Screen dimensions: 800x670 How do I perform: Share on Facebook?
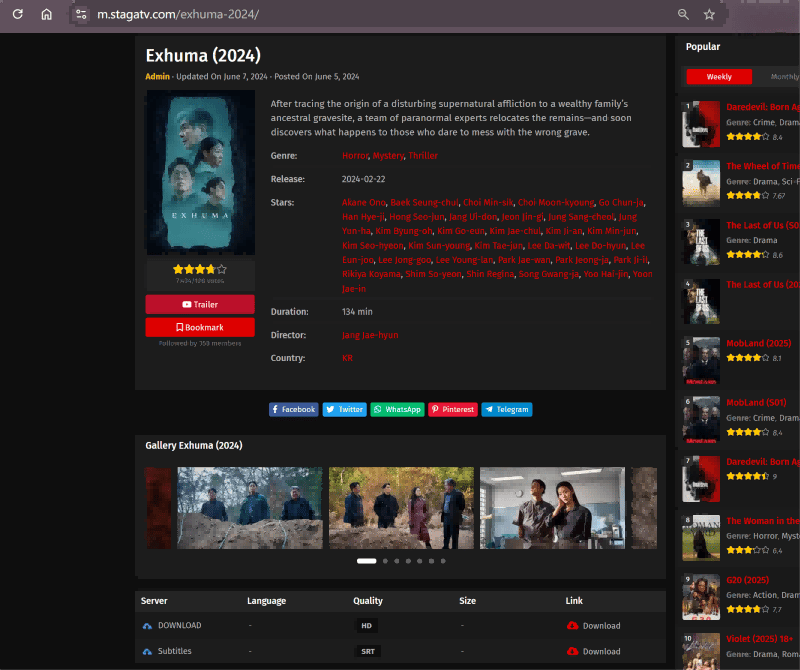pos(293,409)
